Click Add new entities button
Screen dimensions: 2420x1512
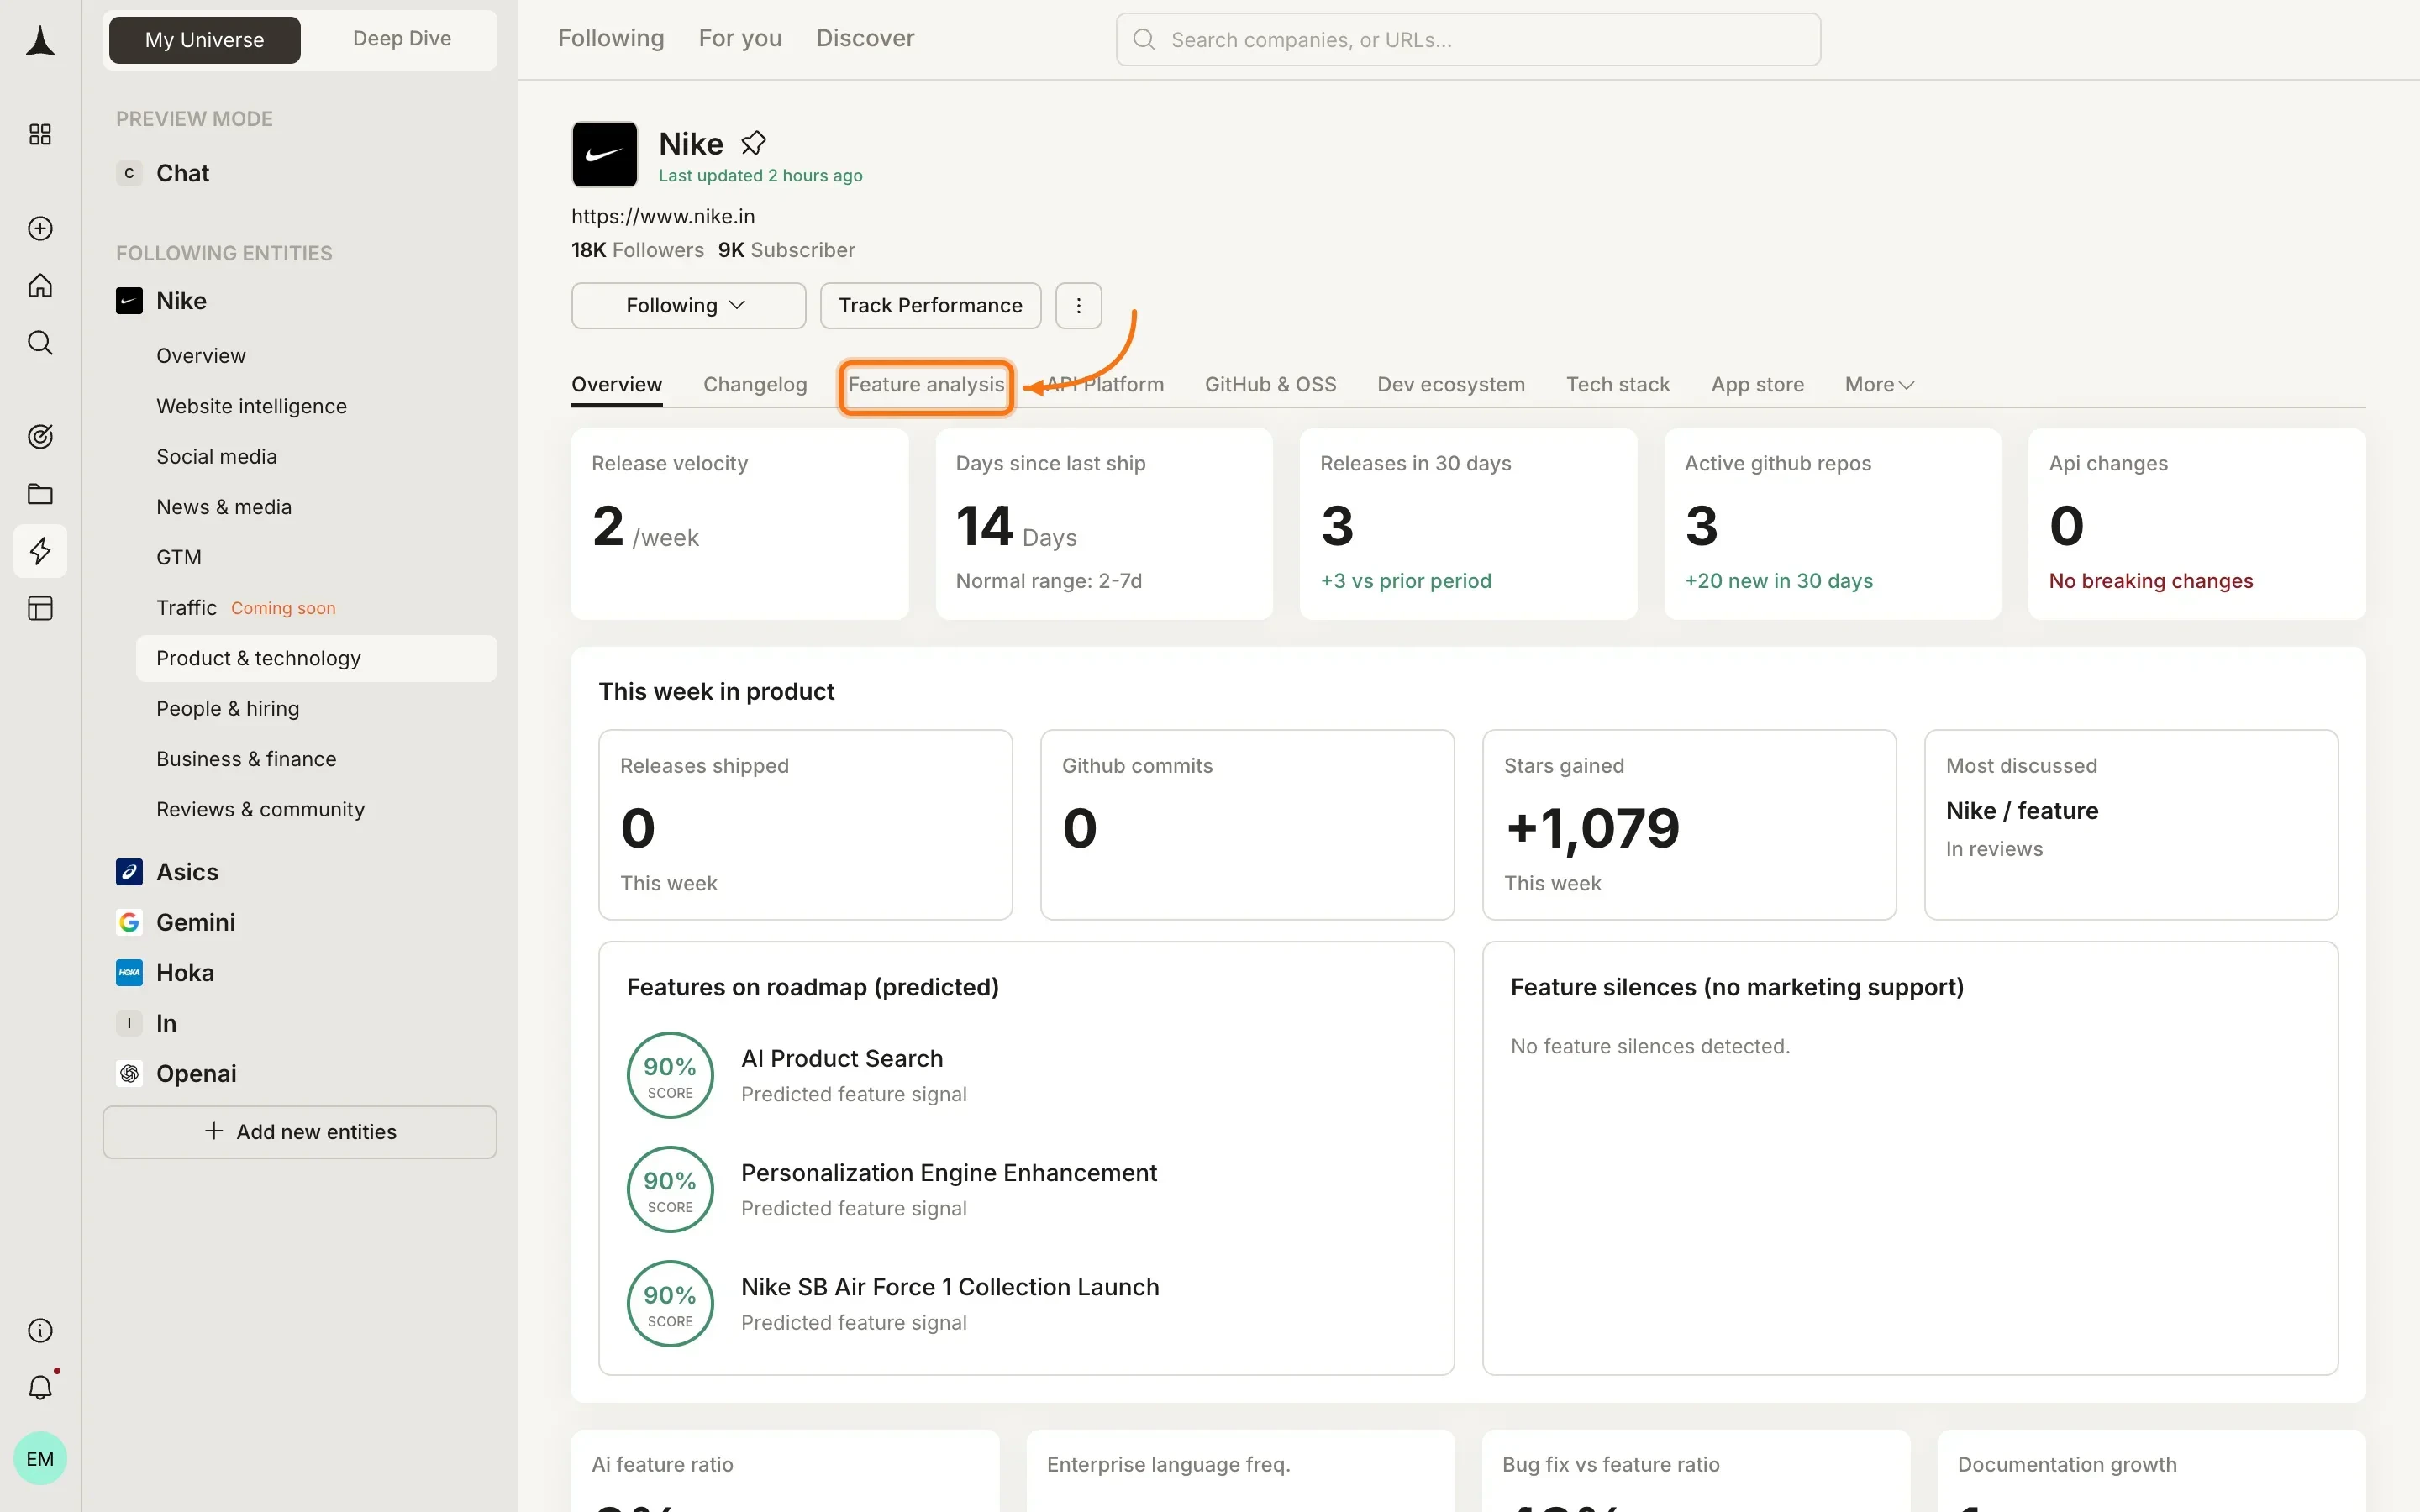(x=300, y=1131)
